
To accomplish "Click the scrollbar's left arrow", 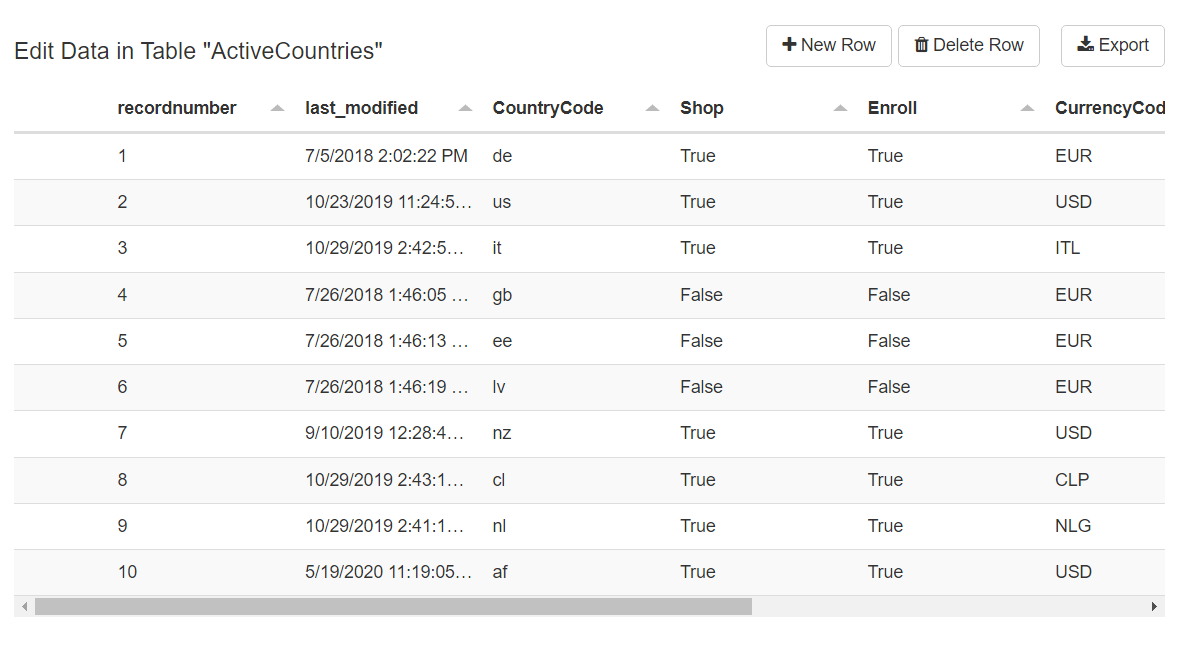I will point(23,606).
